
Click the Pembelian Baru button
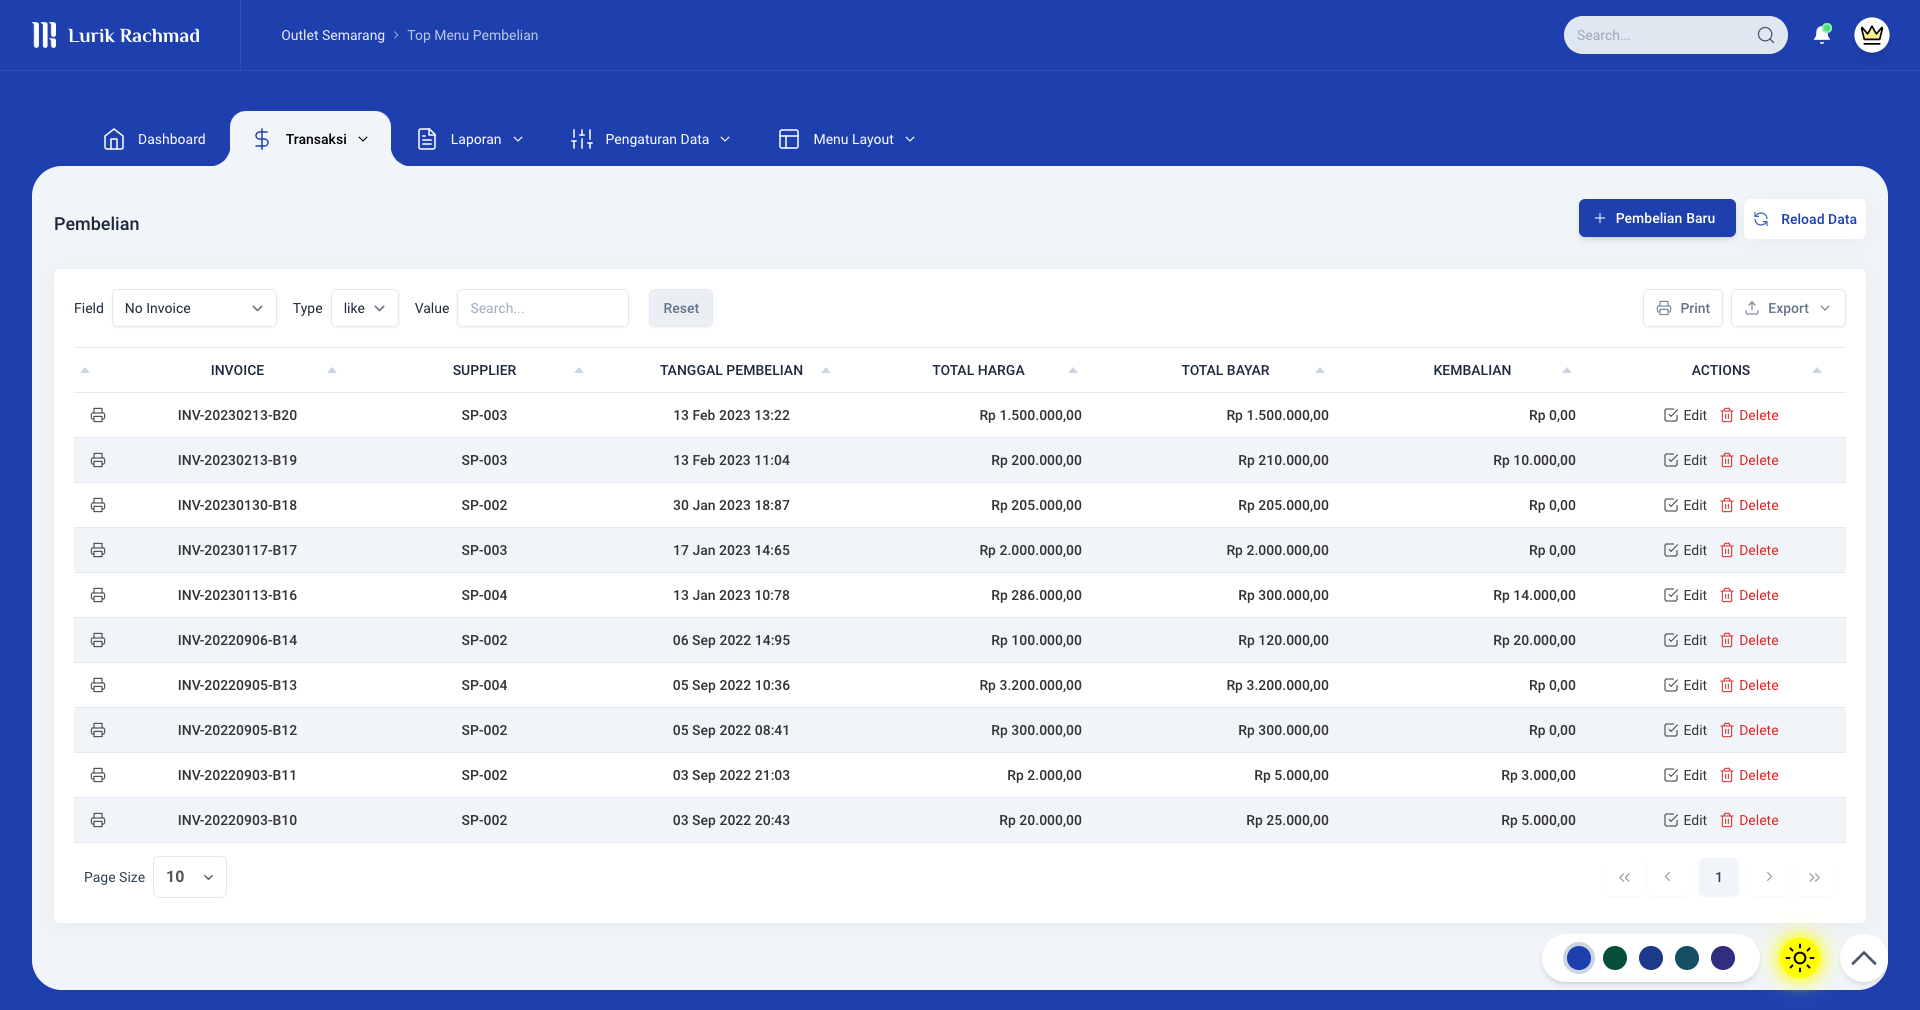coord(1656,218)
